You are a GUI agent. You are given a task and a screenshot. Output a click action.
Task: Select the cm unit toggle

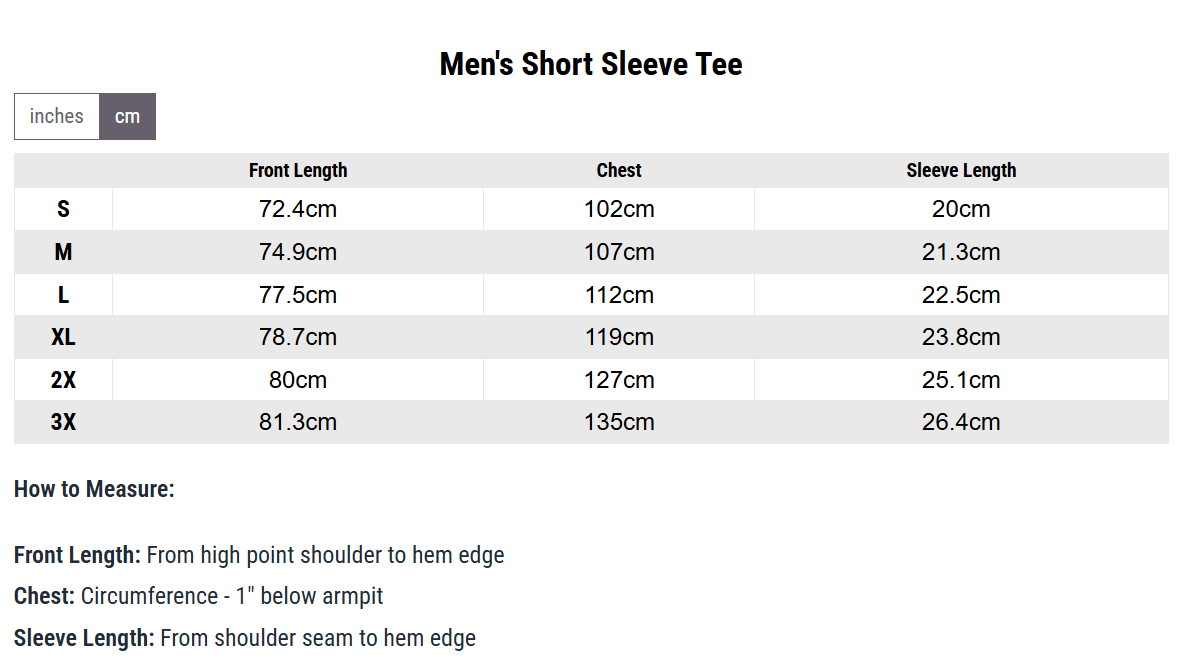tap(127, 117)
